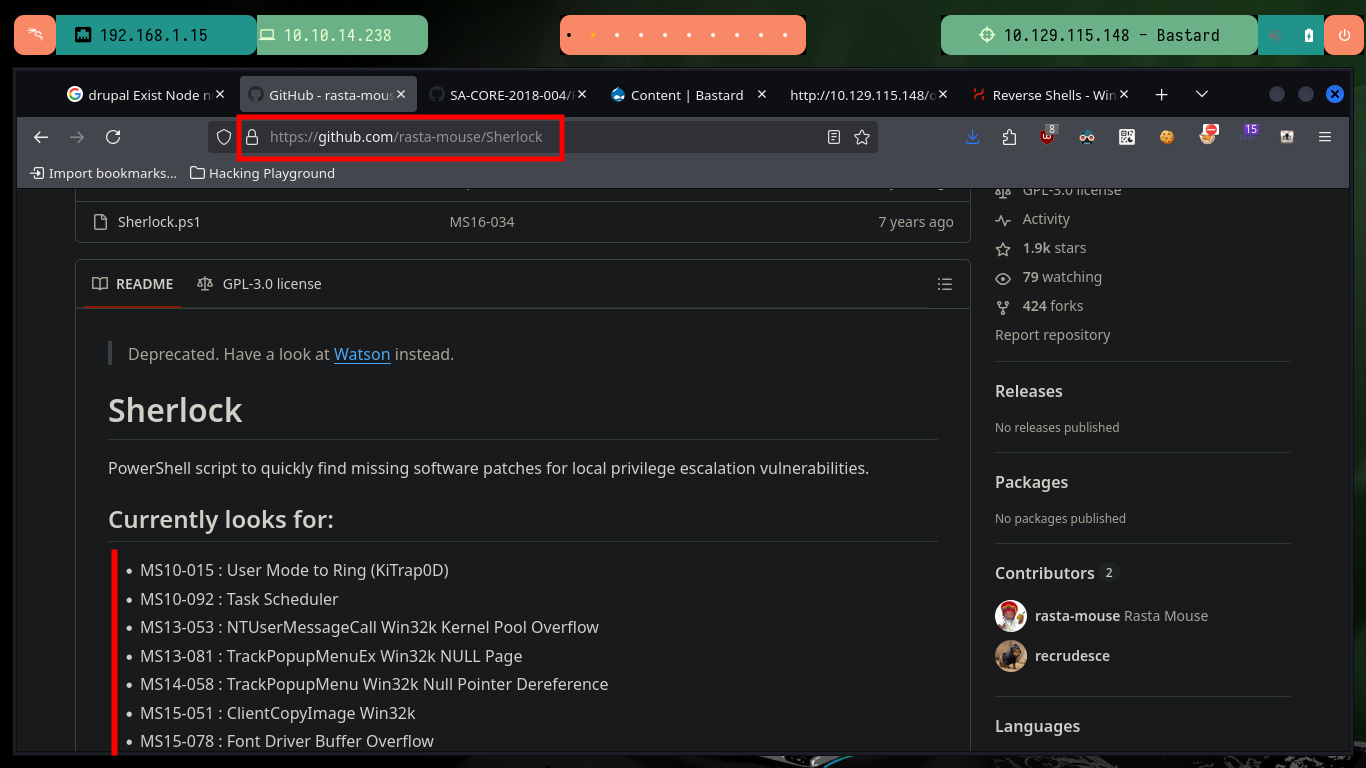Click the extension with the 15 badge

1247,135
